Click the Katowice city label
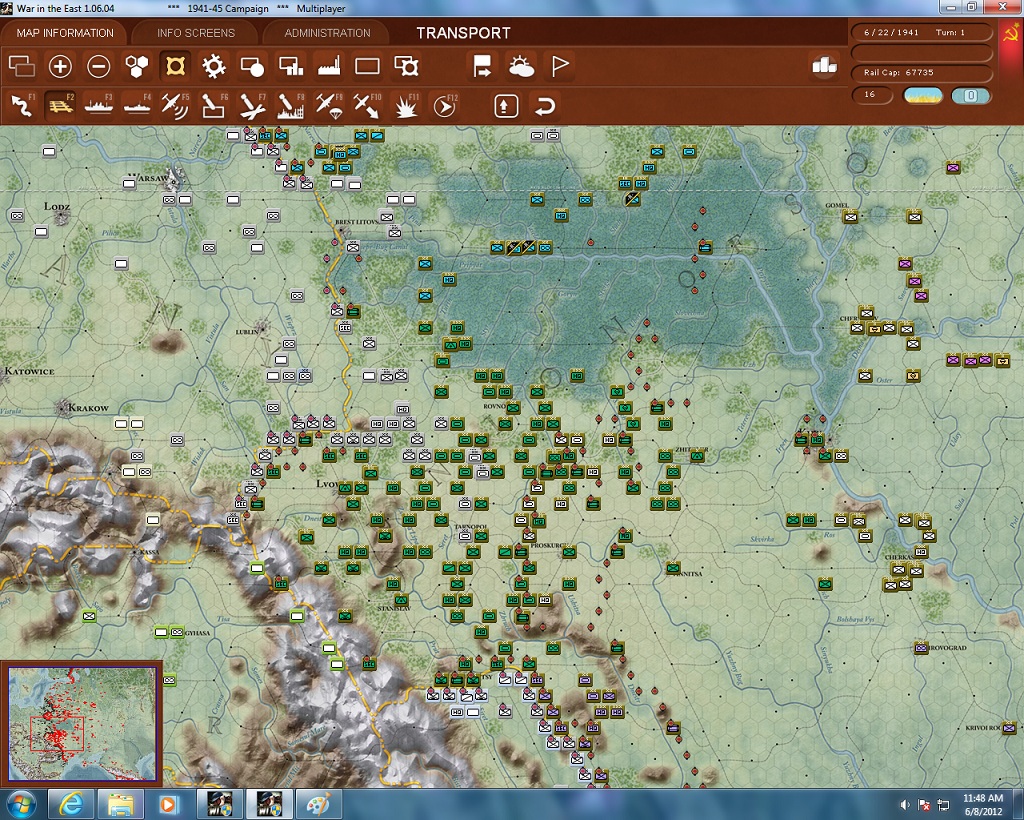Screen dimensions: 1024x820 coord(29,371)
